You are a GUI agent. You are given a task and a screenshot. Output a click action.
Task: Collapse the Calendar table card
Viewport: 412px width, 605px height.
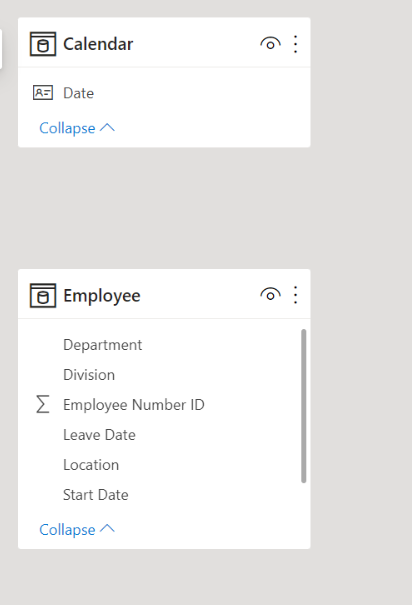tap(77, 128)
